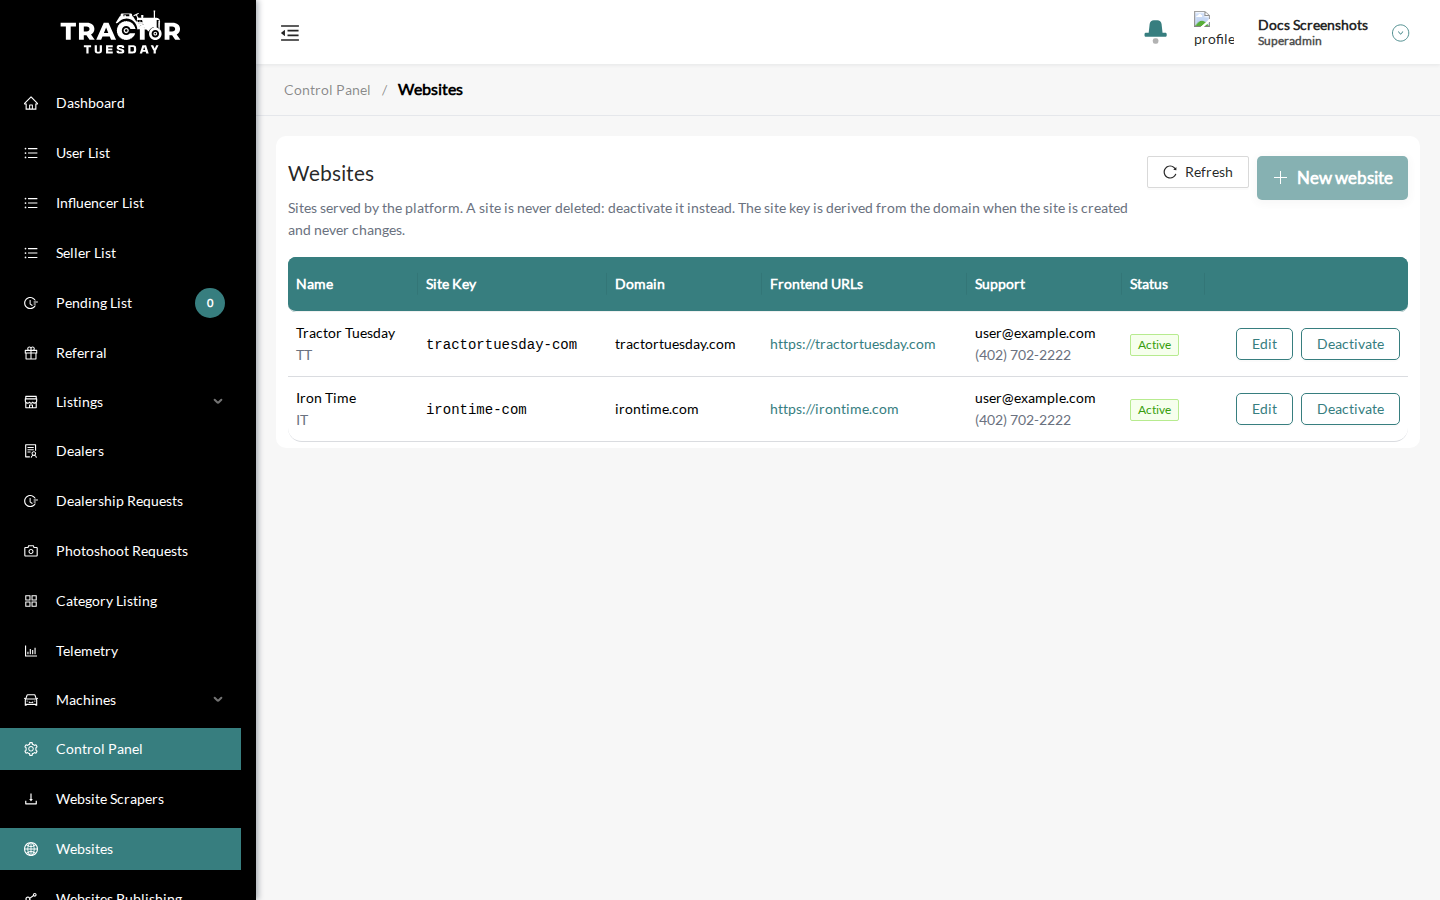
Task: Click the Active status tag for Tractor Tuesday
Action: click(x=1154, y=345)
